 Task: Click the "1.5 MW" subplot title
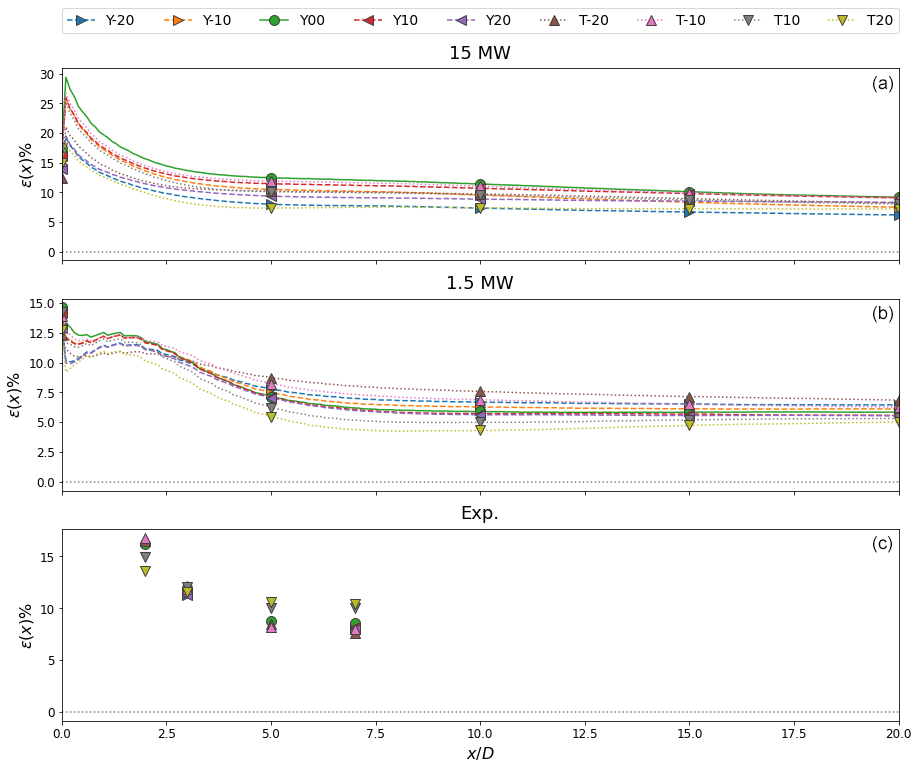click(480, 283)
